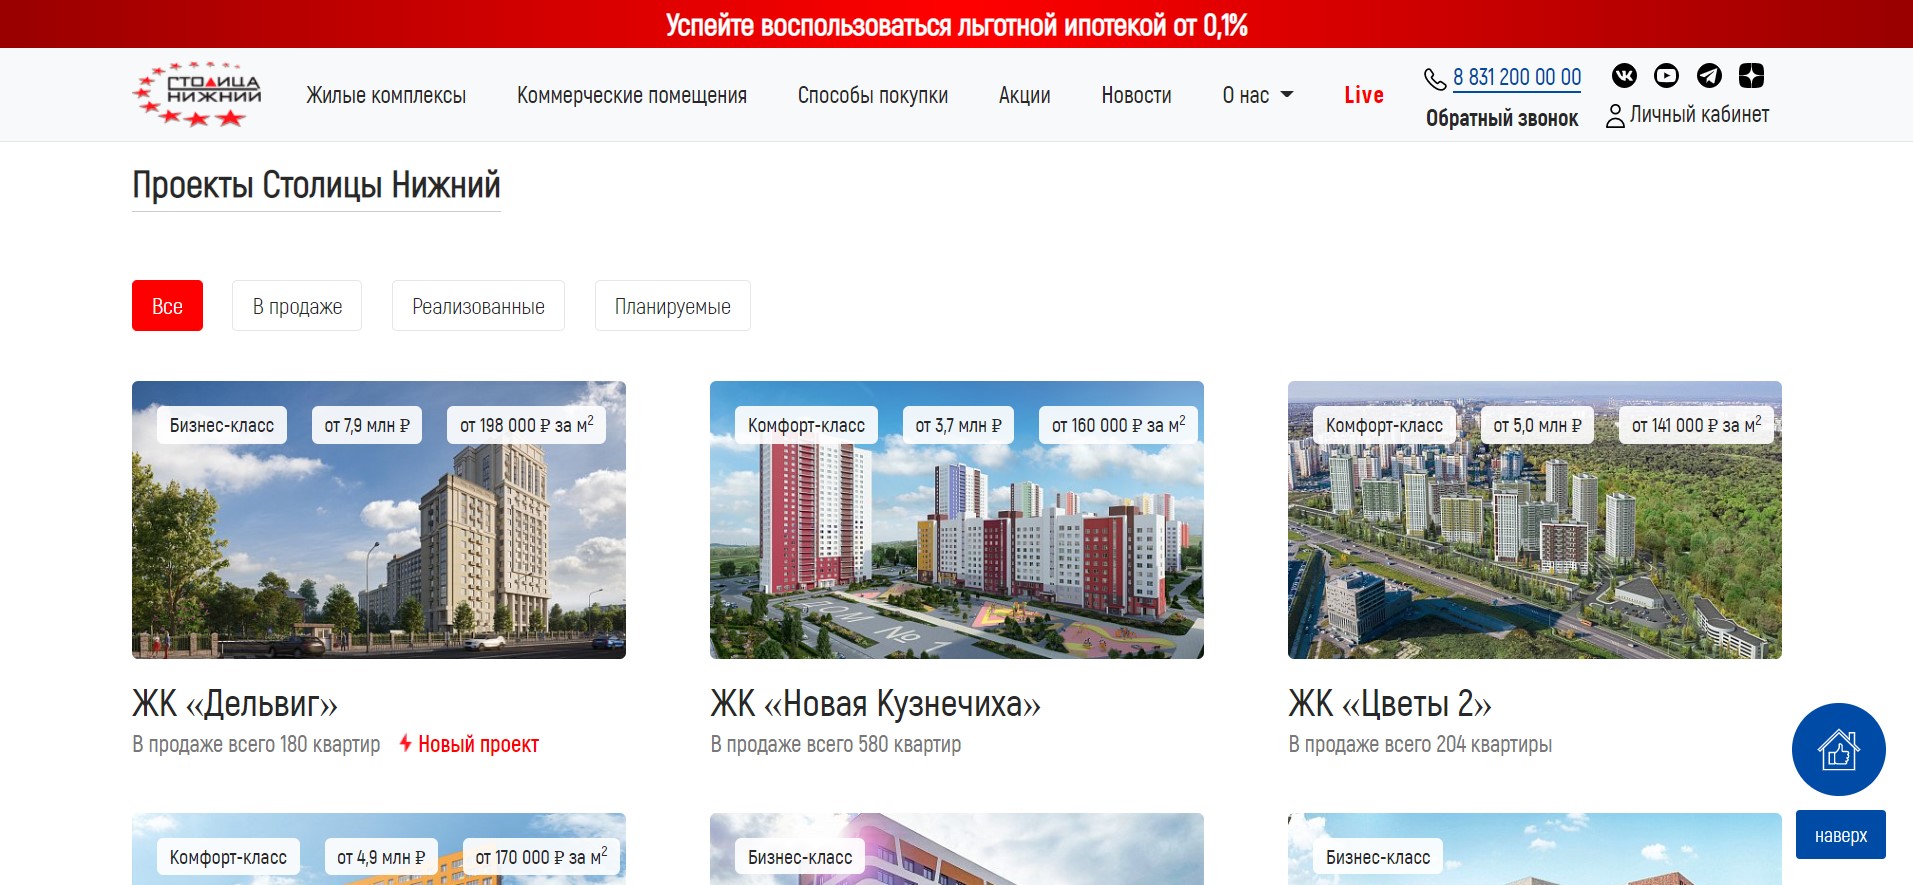Open ЖК «Новая Кузнечиха» project image
This screenshot has width=1913, height=885.
tap(957, 520)
